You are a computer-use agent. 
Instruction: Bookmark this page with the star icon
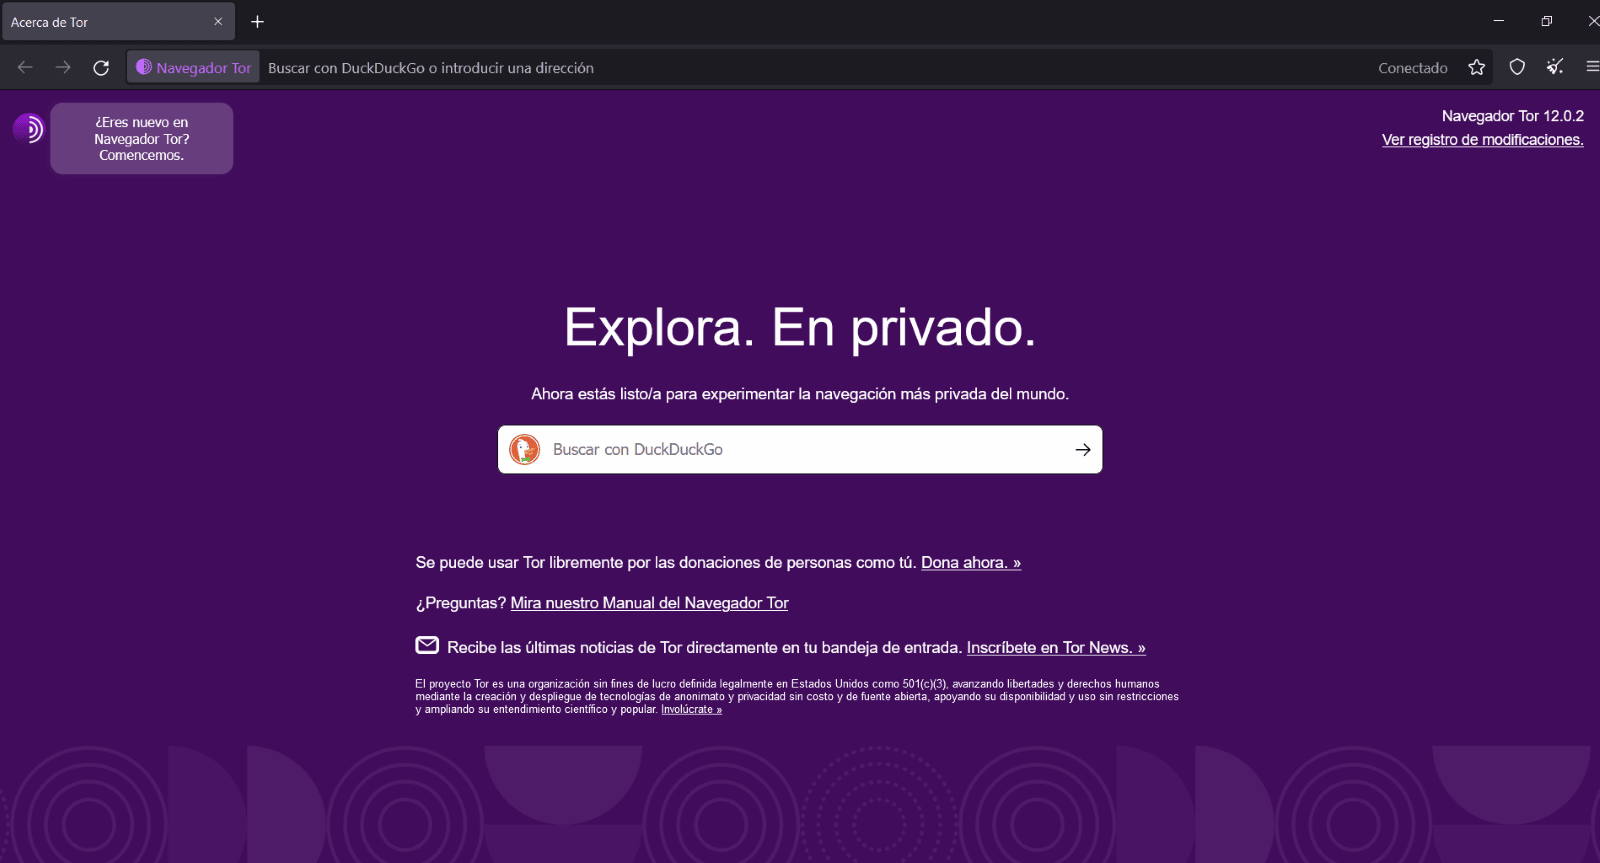(1476, 67)
